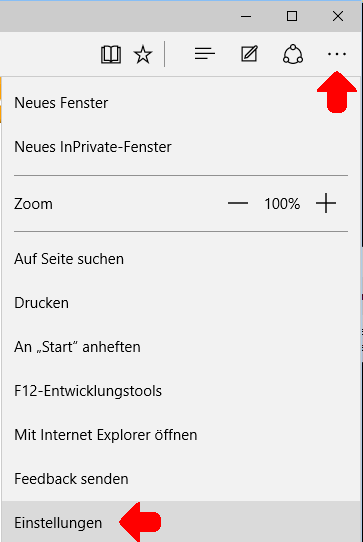Select Drucken from the menu
363x542 pixels.
(181, 303)
